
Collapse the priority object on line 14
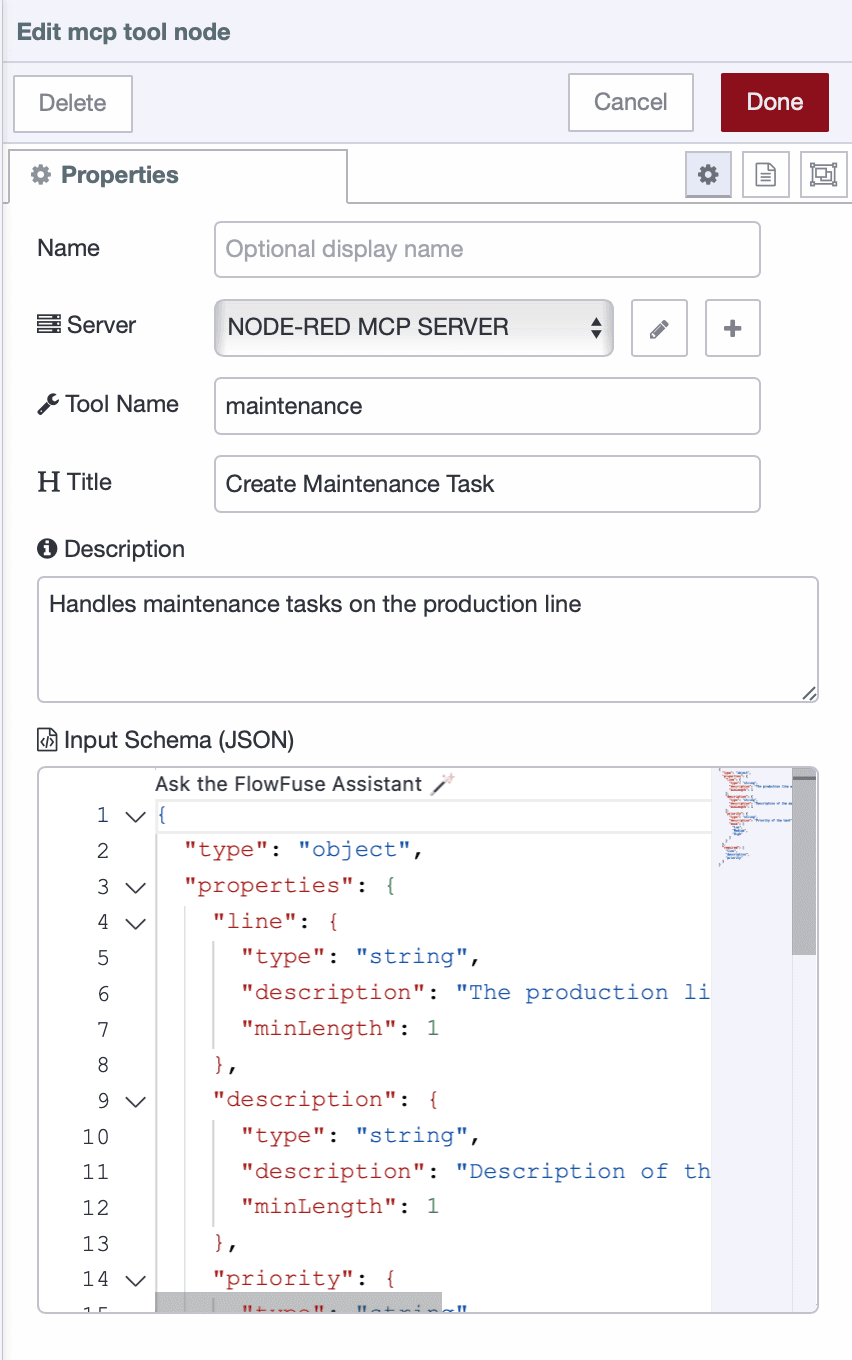135,1279
